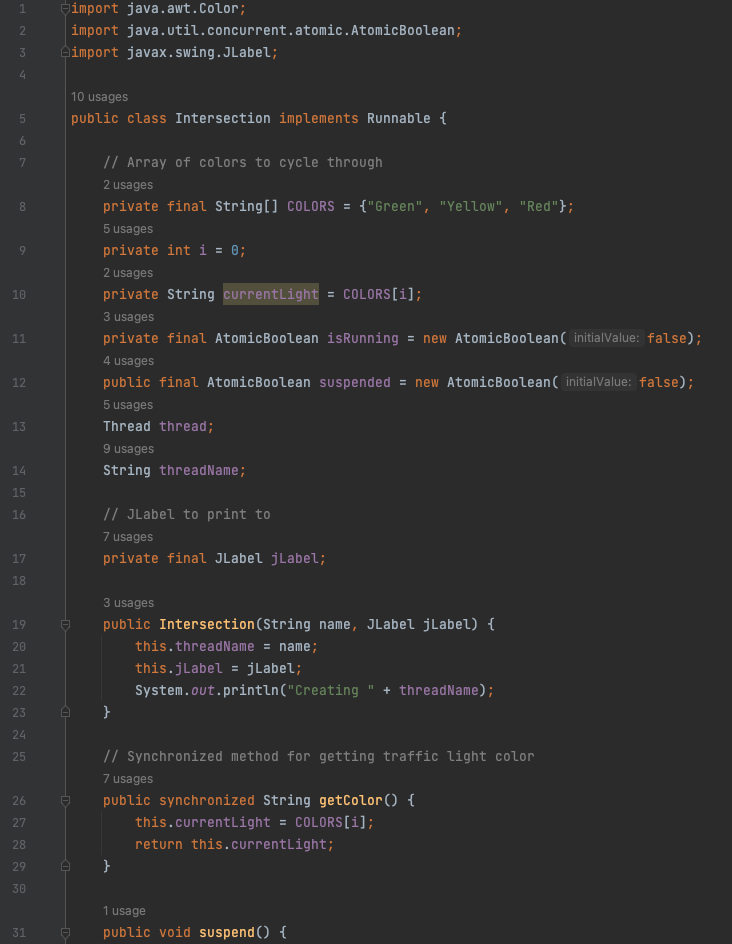732x944 pixels.
Task: Click the 4 usages hint above suspended
Action: [x=128, y=361]
